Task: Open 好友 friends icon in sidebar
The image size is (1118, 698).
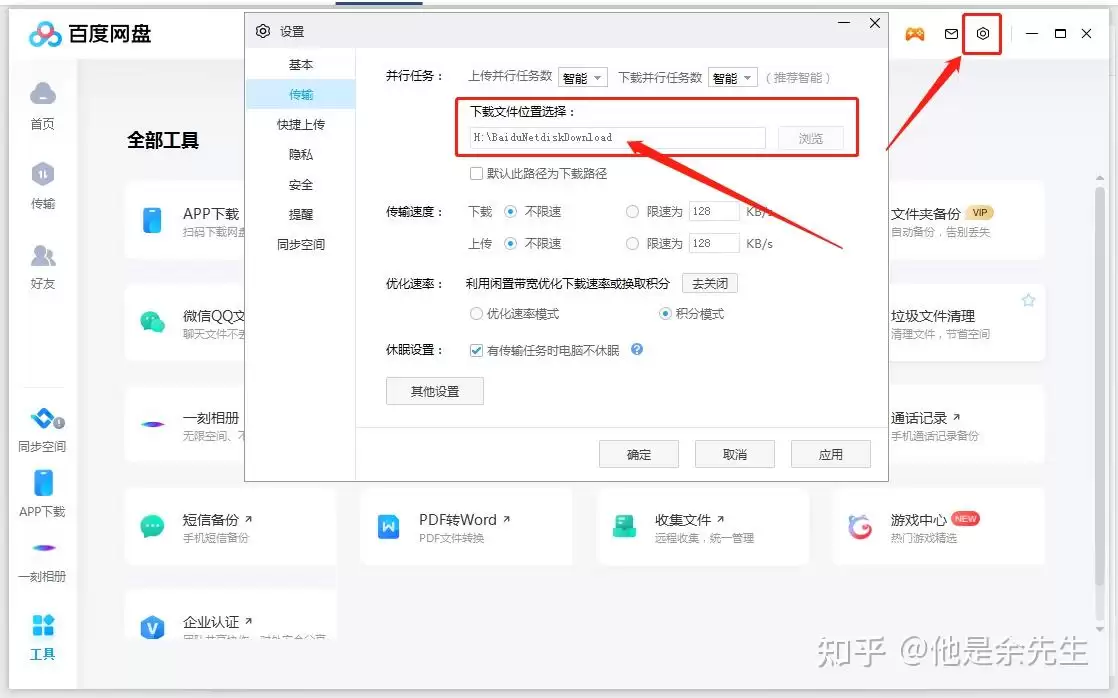Action: tap(43, 255)
